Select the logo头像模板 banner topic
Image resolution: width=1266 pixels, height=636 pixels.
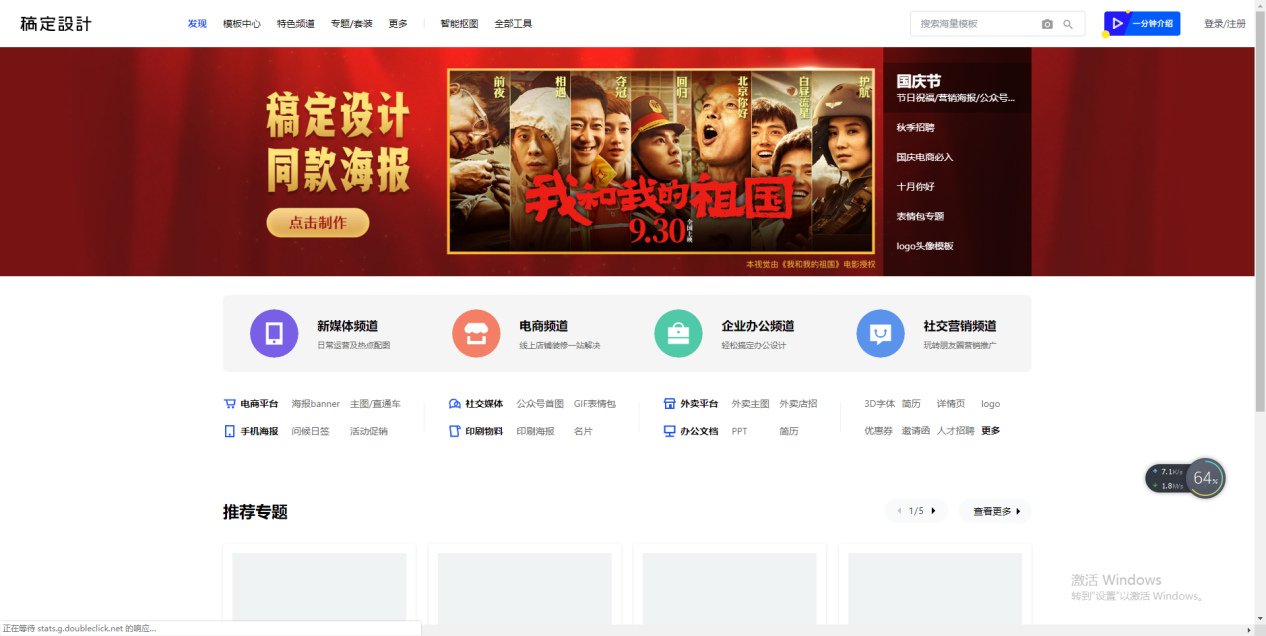[x=925, y=246]
